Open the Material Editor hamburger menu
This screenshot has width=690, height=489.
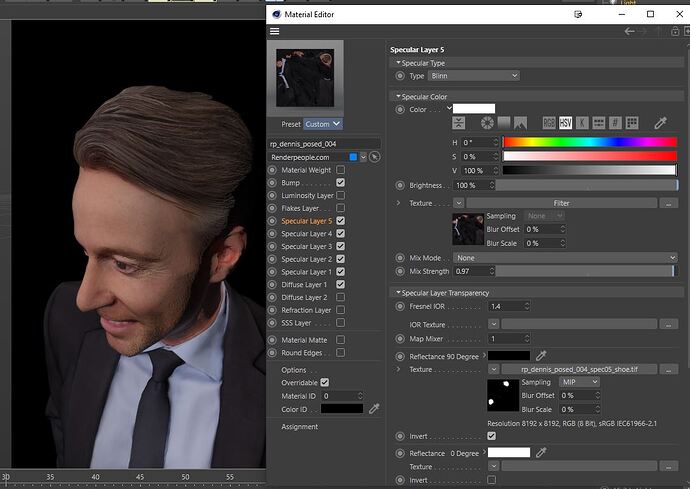[x=275, y=31]
